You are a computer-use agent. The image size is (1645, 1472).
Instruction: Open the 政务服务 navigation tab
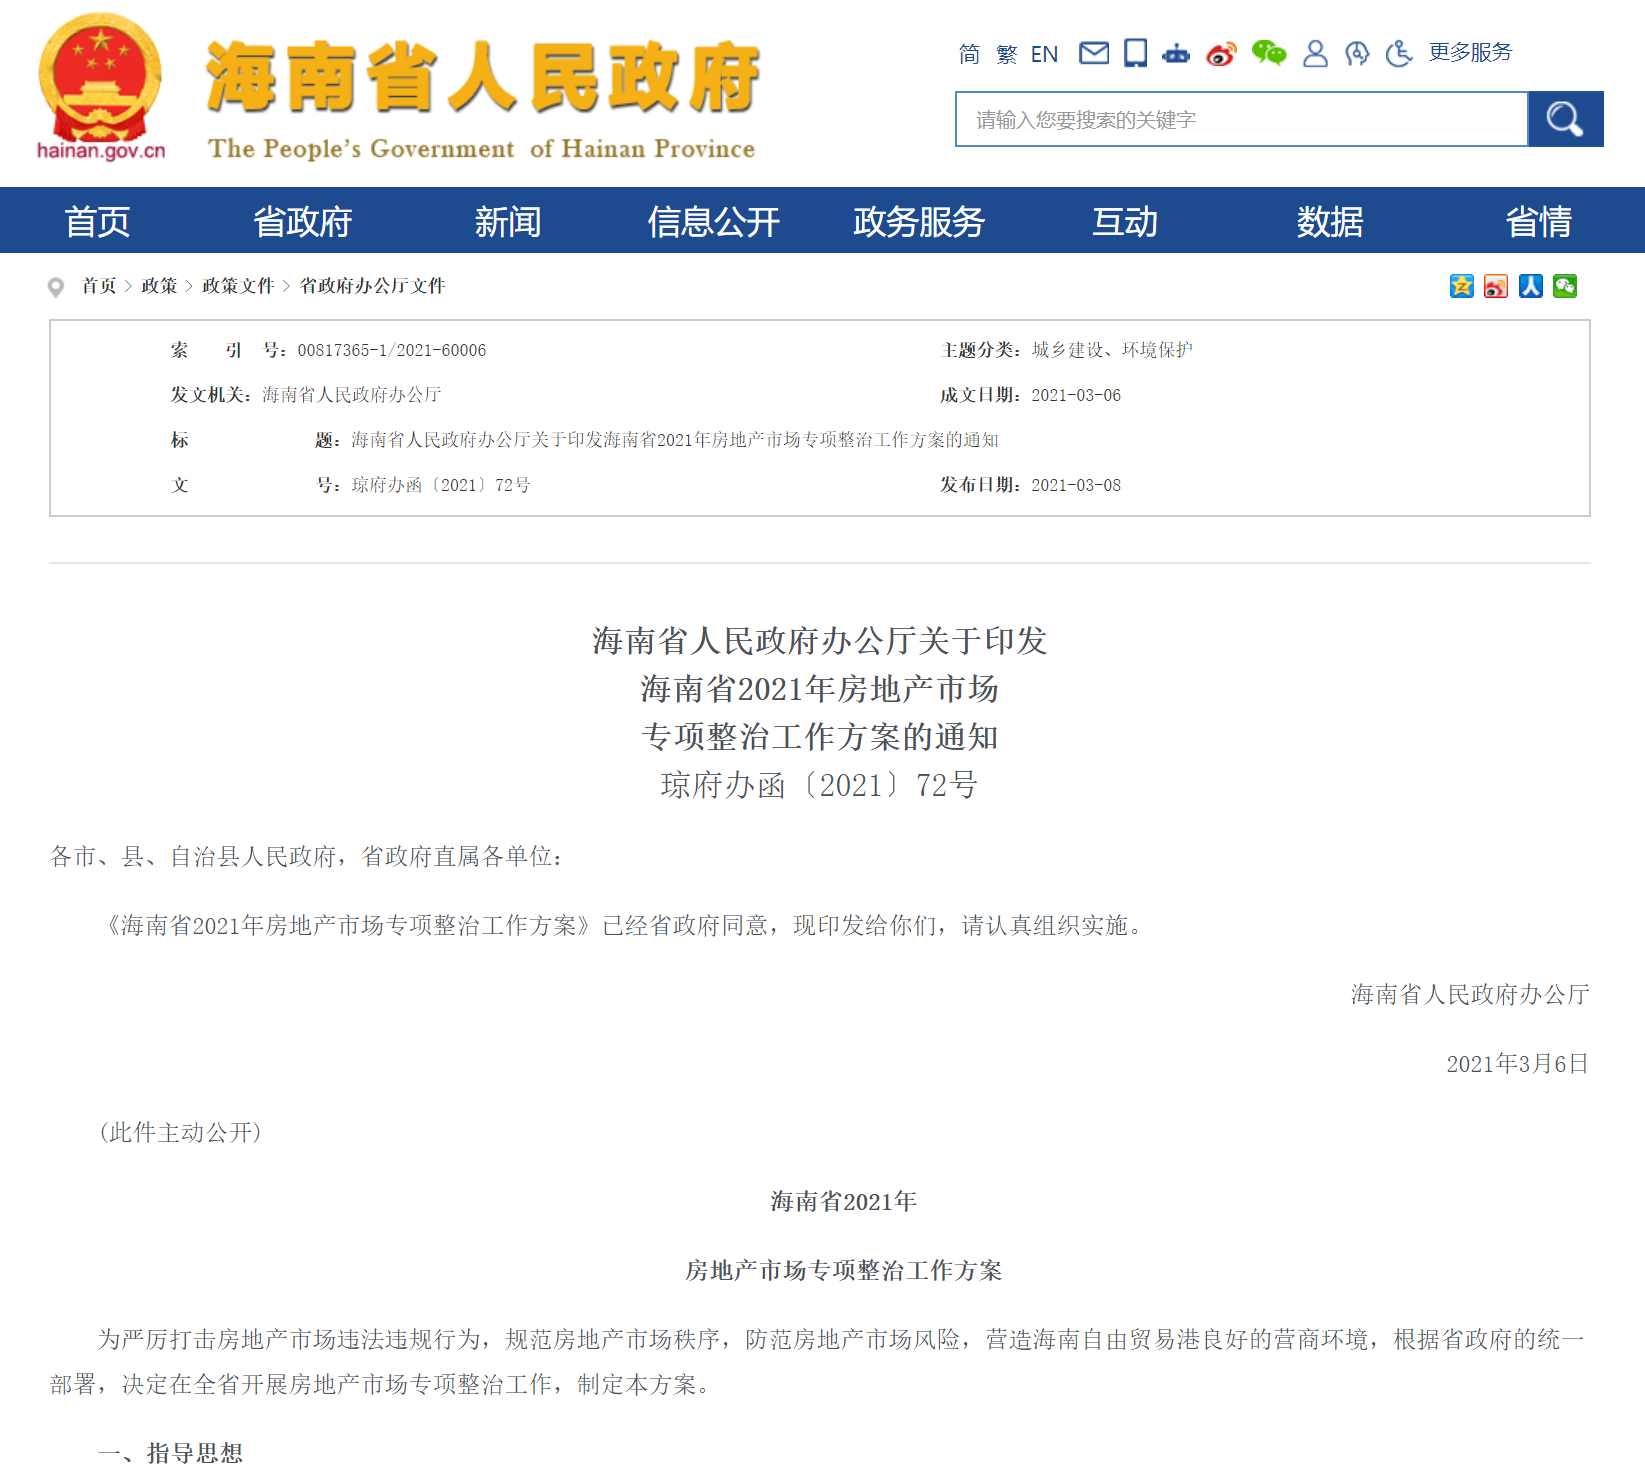click(x=919, y=221)
